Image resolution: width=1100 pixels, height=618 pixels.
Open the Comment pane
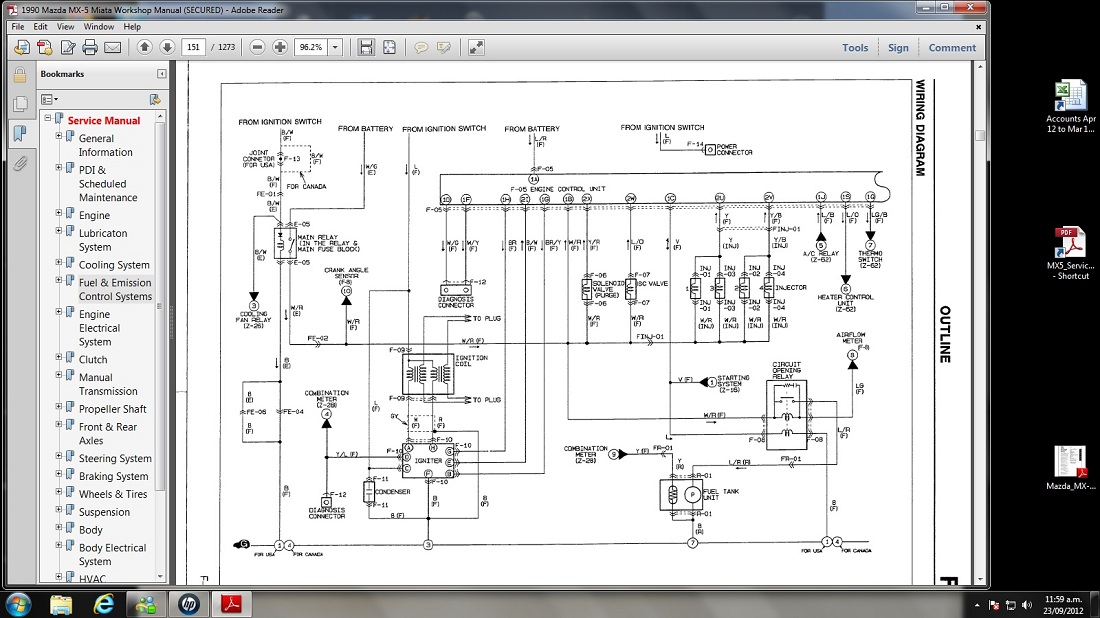point(952,48)
